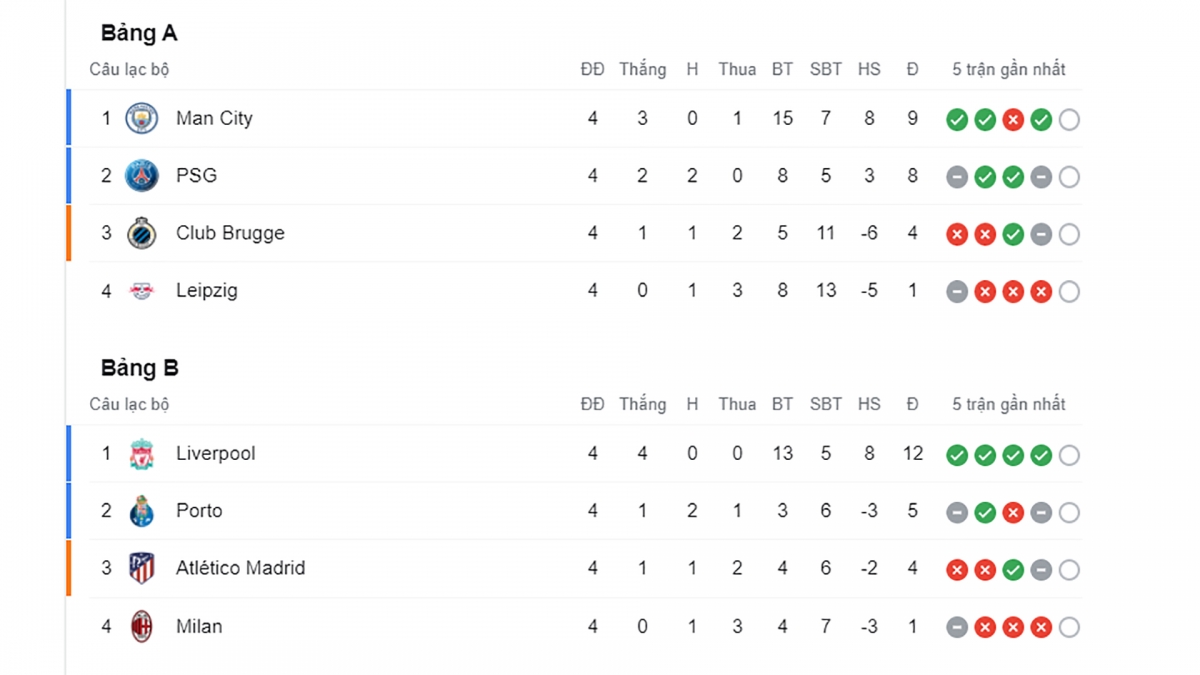The width and height of the screenshot is (1200, 675).
Task: Click the Bảng A group heading
Action: click(x=139, y=33)
